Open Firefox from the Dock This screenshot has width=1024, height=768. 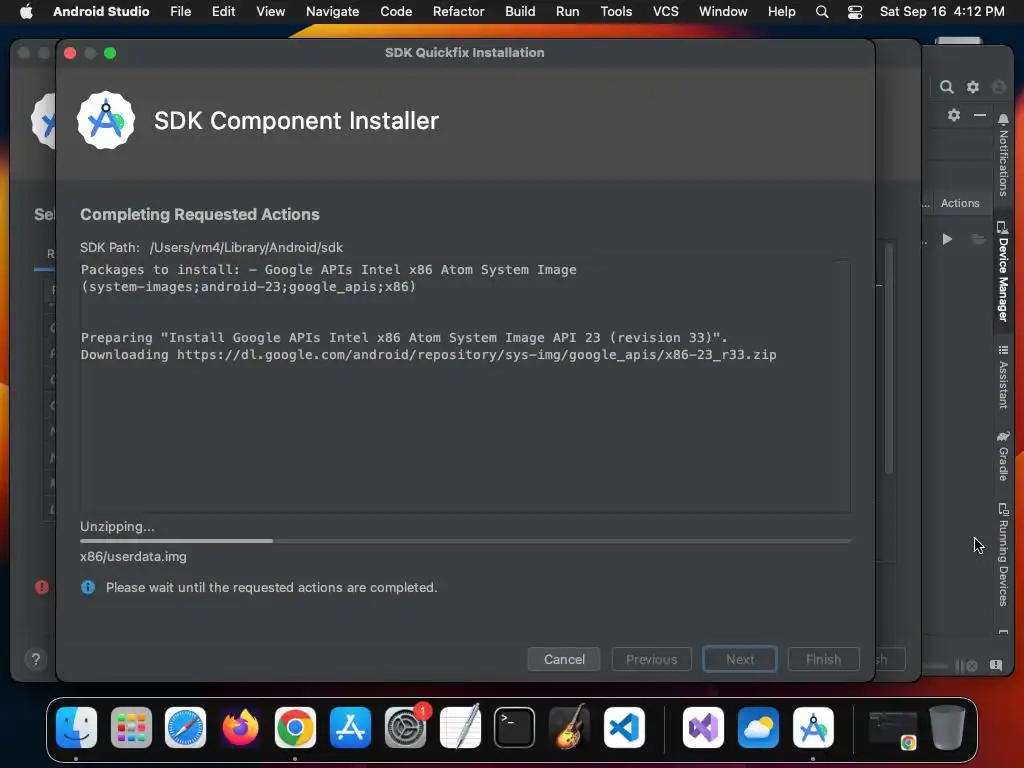pos(240,728)
